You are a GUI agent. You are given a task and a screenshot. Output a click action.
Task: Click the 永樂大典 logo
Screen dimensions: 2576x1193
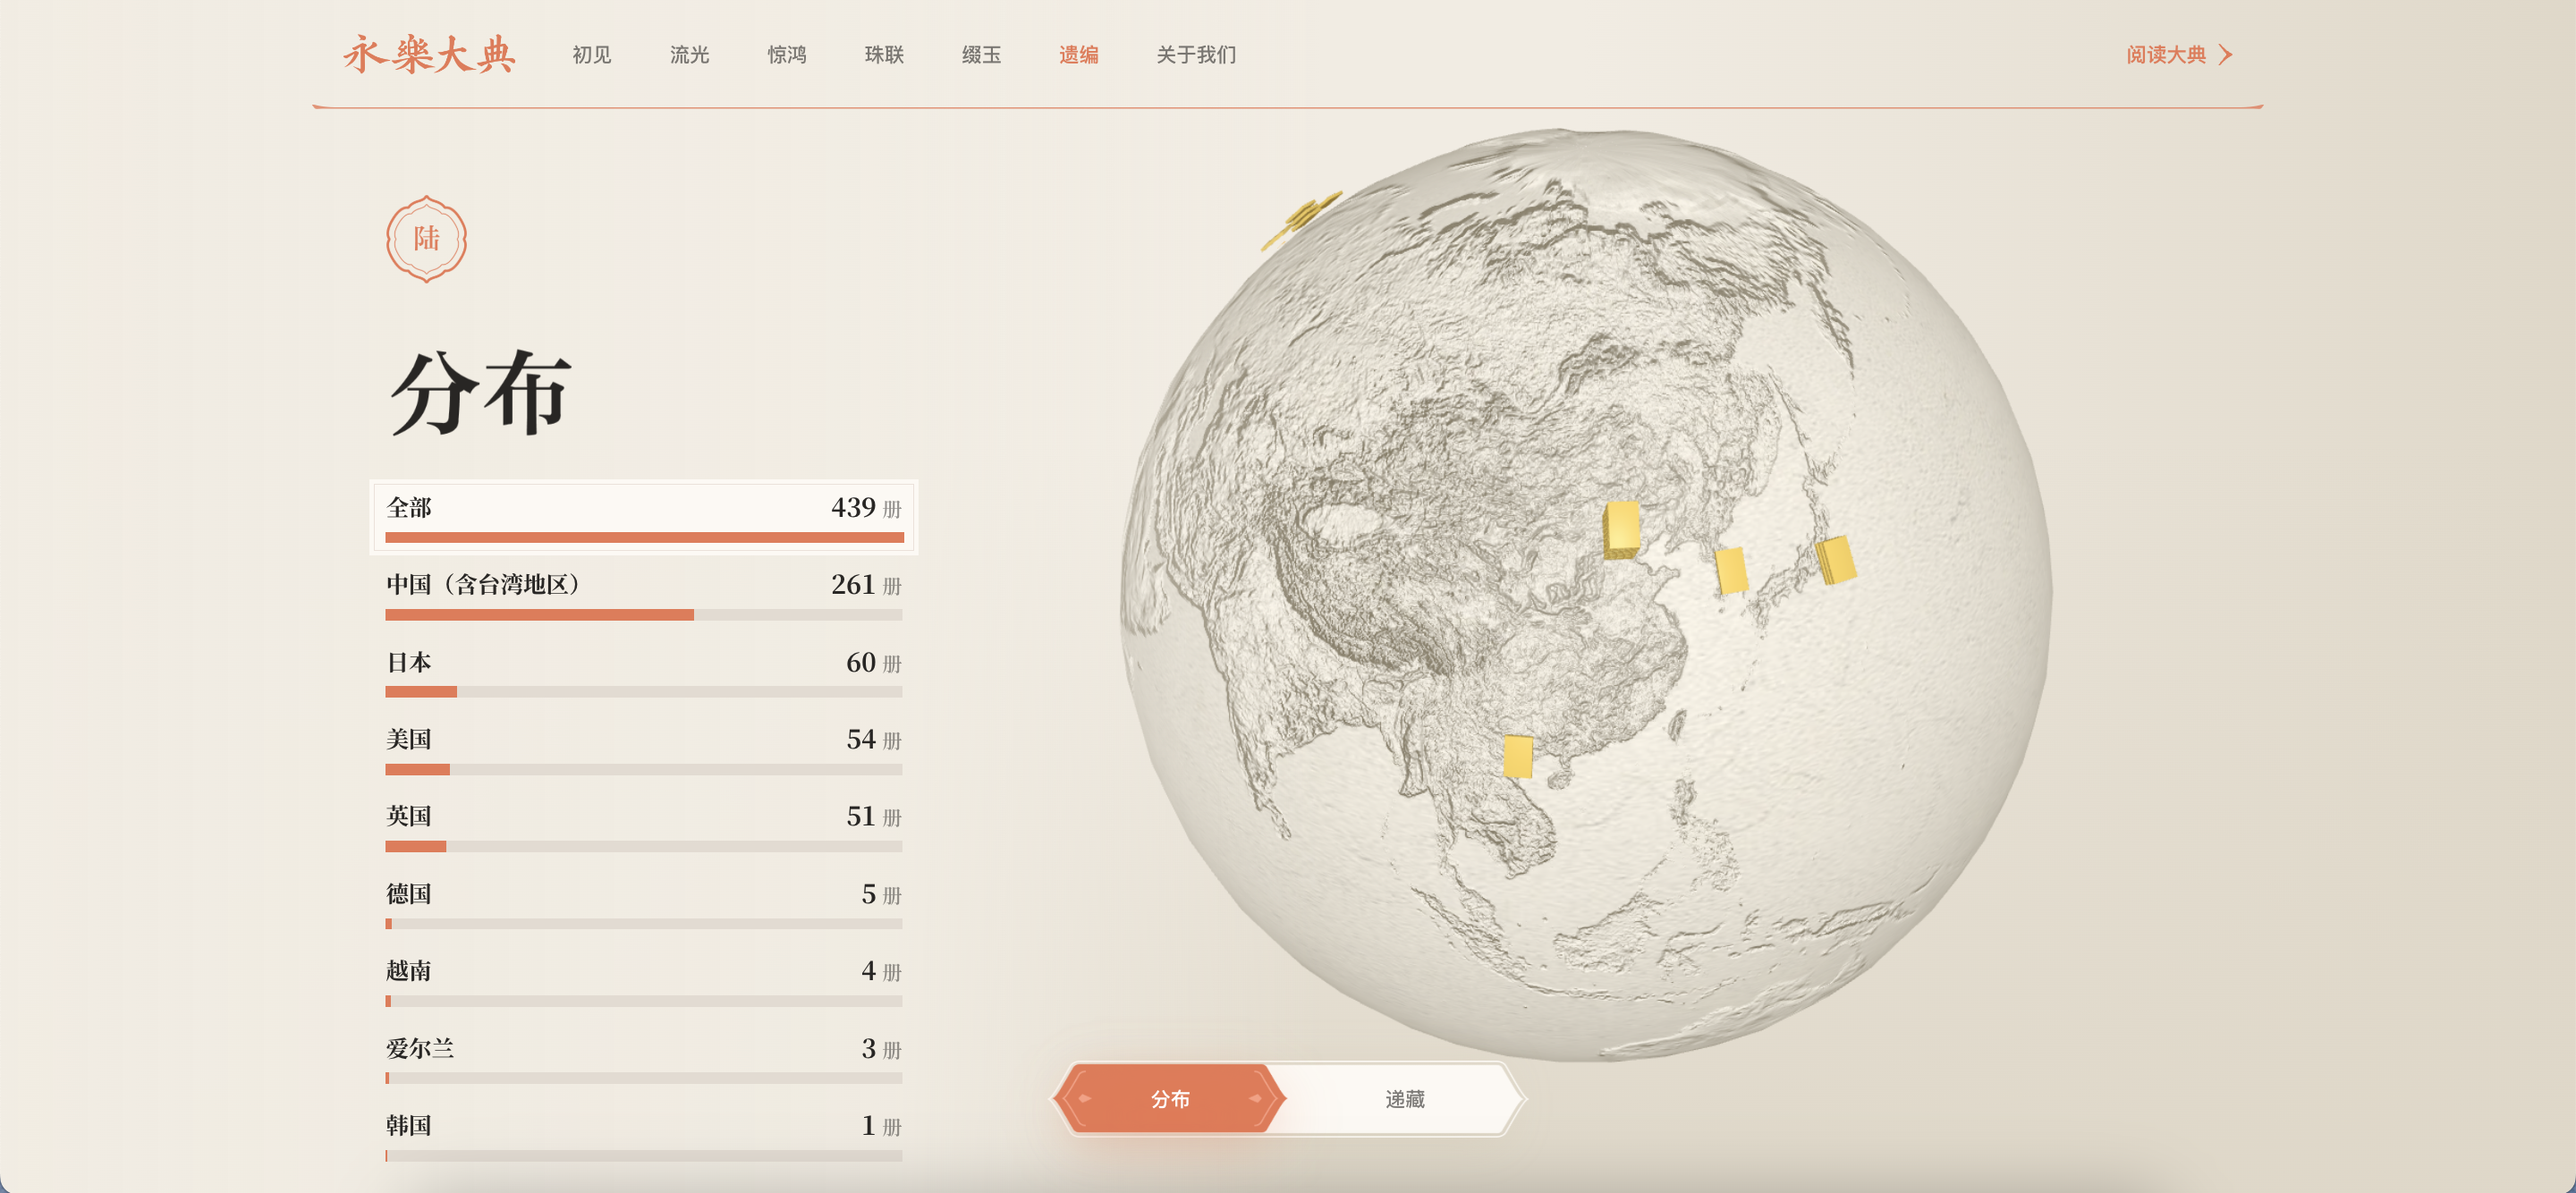(x=429, y=54)
